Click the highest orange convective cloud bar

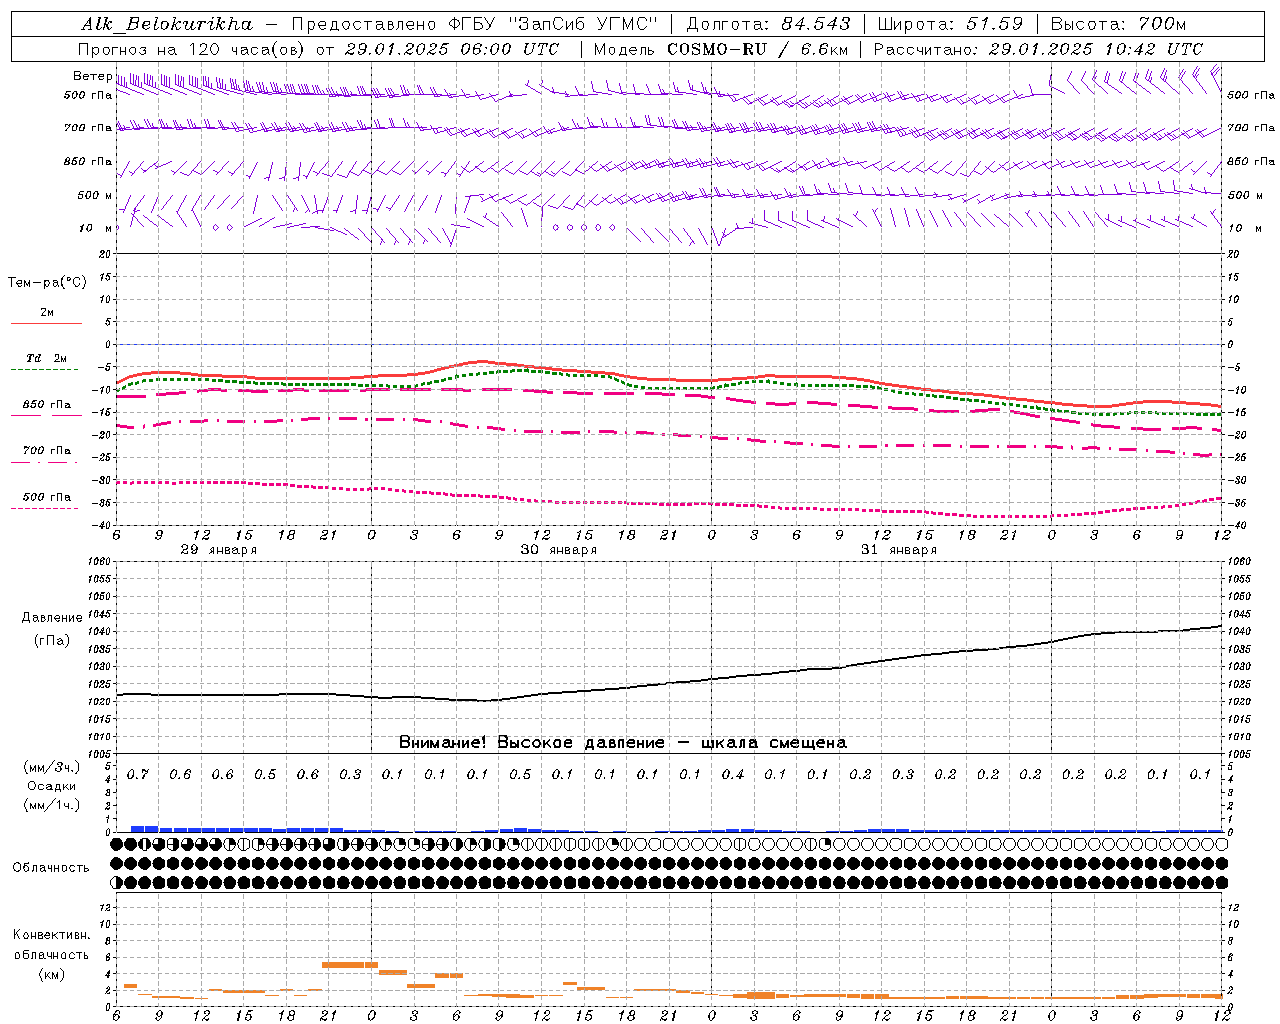point(350,965)
